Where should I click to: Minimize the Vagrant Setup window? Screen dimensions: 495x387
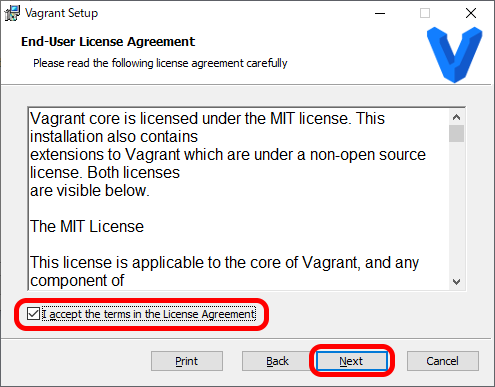[x=380, y=13]
